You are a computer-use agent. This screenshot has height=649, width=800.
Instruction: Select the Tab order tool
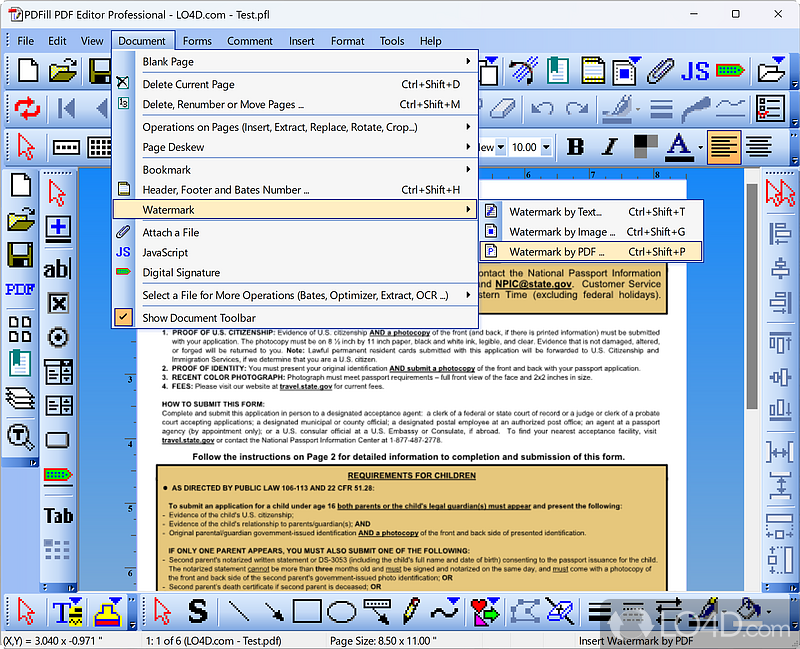[x=58, y=515]
